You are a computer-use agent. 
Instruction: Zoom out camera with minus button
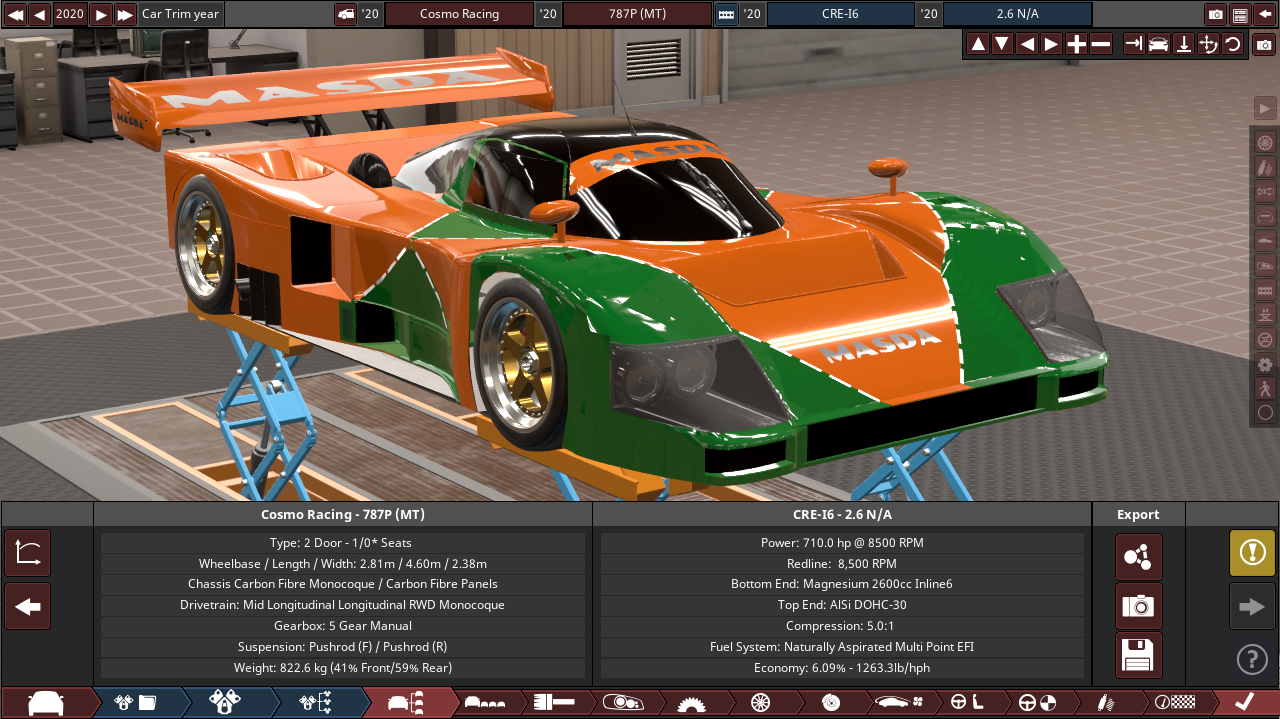pyautogui.click(x=1101, y=44)
